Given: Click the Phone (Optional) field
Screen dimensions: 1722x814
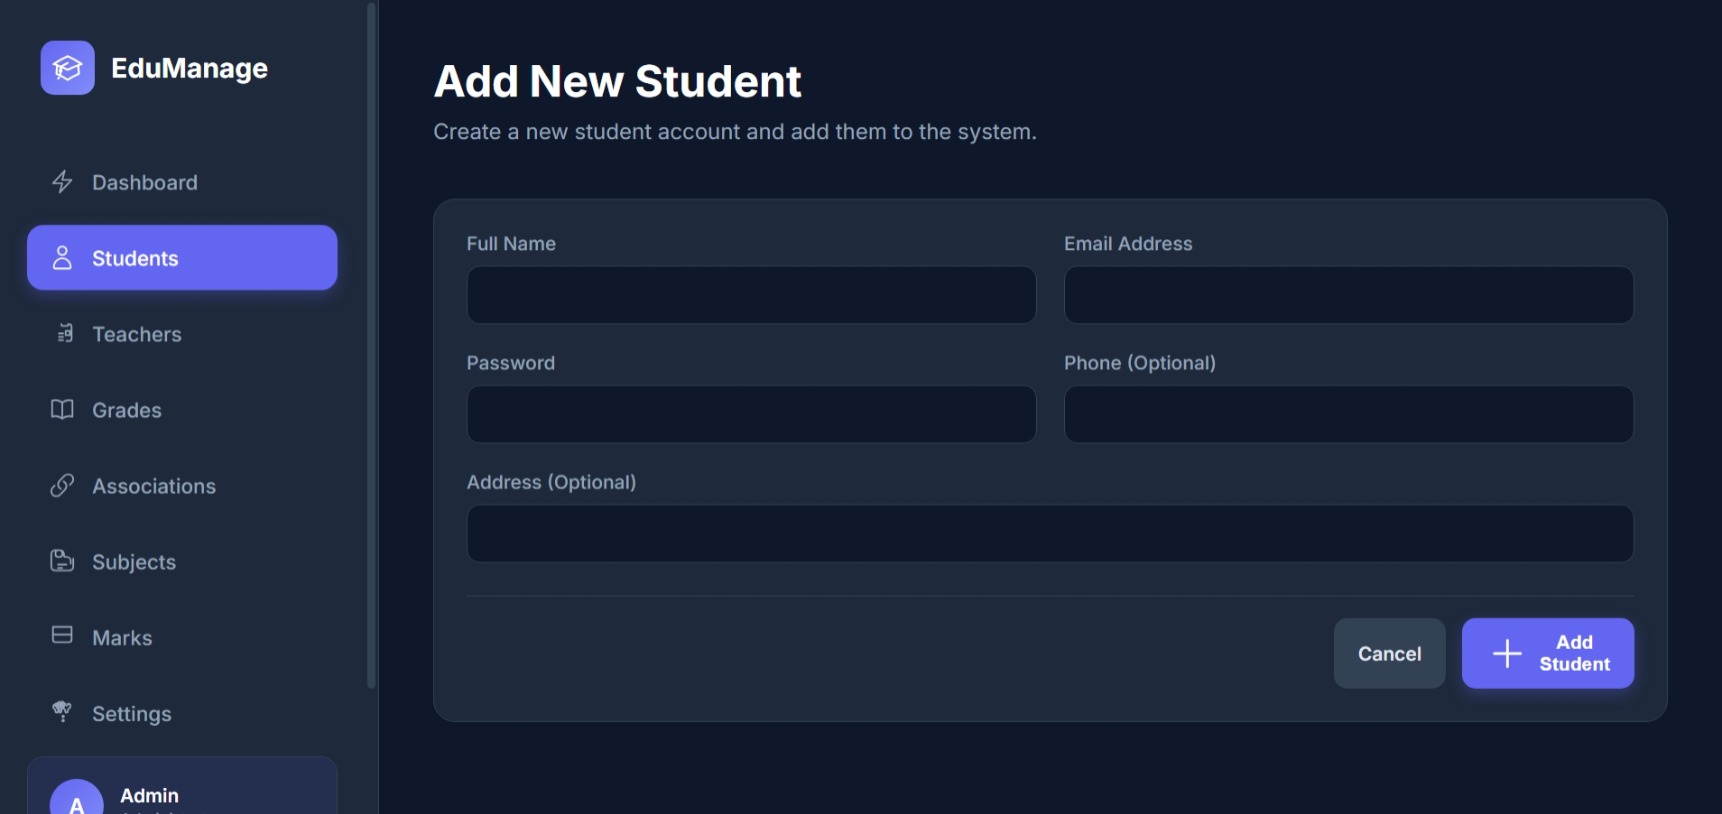Looking at the screenshot, I should pyautogui.click(x=1348, y=415).
